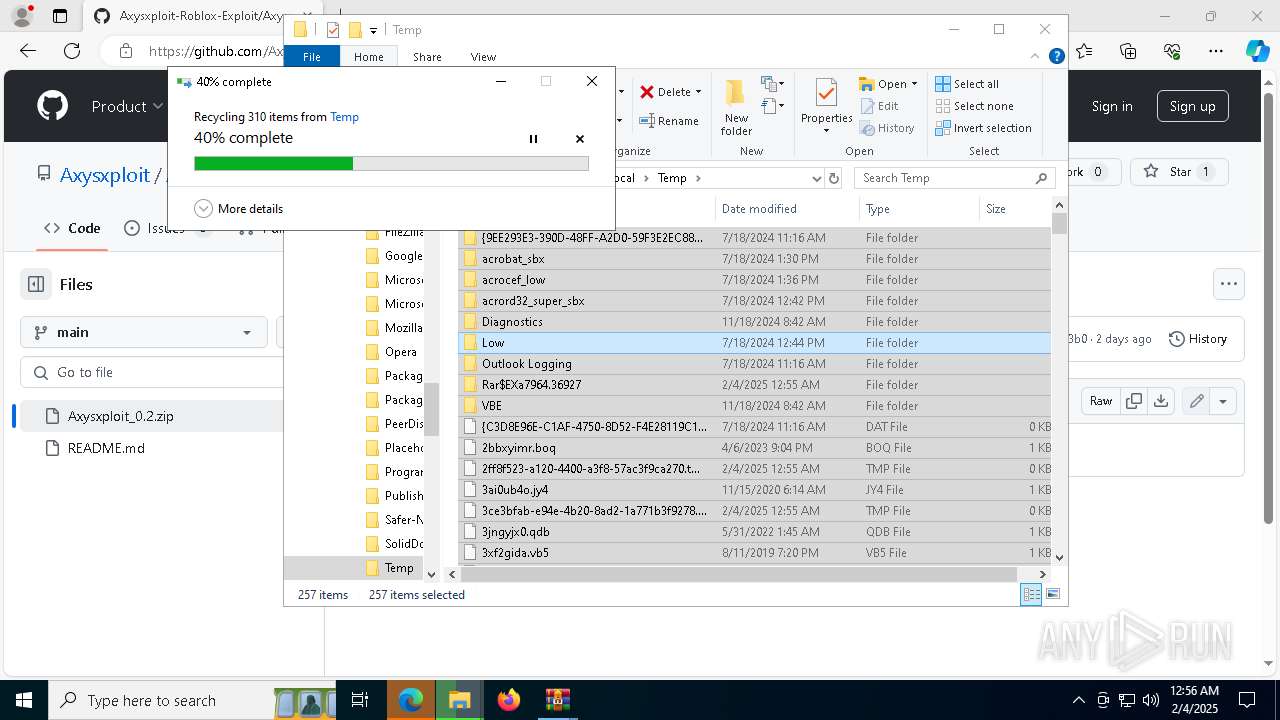Switch to details view layout icon
This screenshot has width=1280, height=720.
tap(1031, 594)
